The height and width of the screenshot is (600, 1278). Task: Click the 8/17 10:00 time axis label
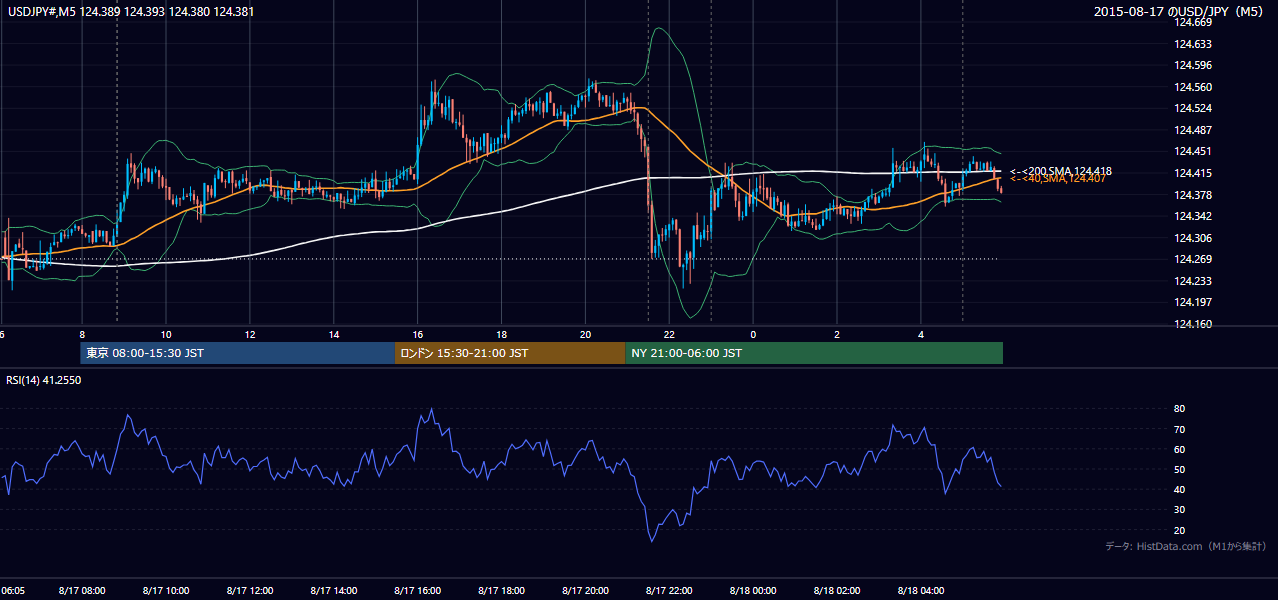click(166, 590)
